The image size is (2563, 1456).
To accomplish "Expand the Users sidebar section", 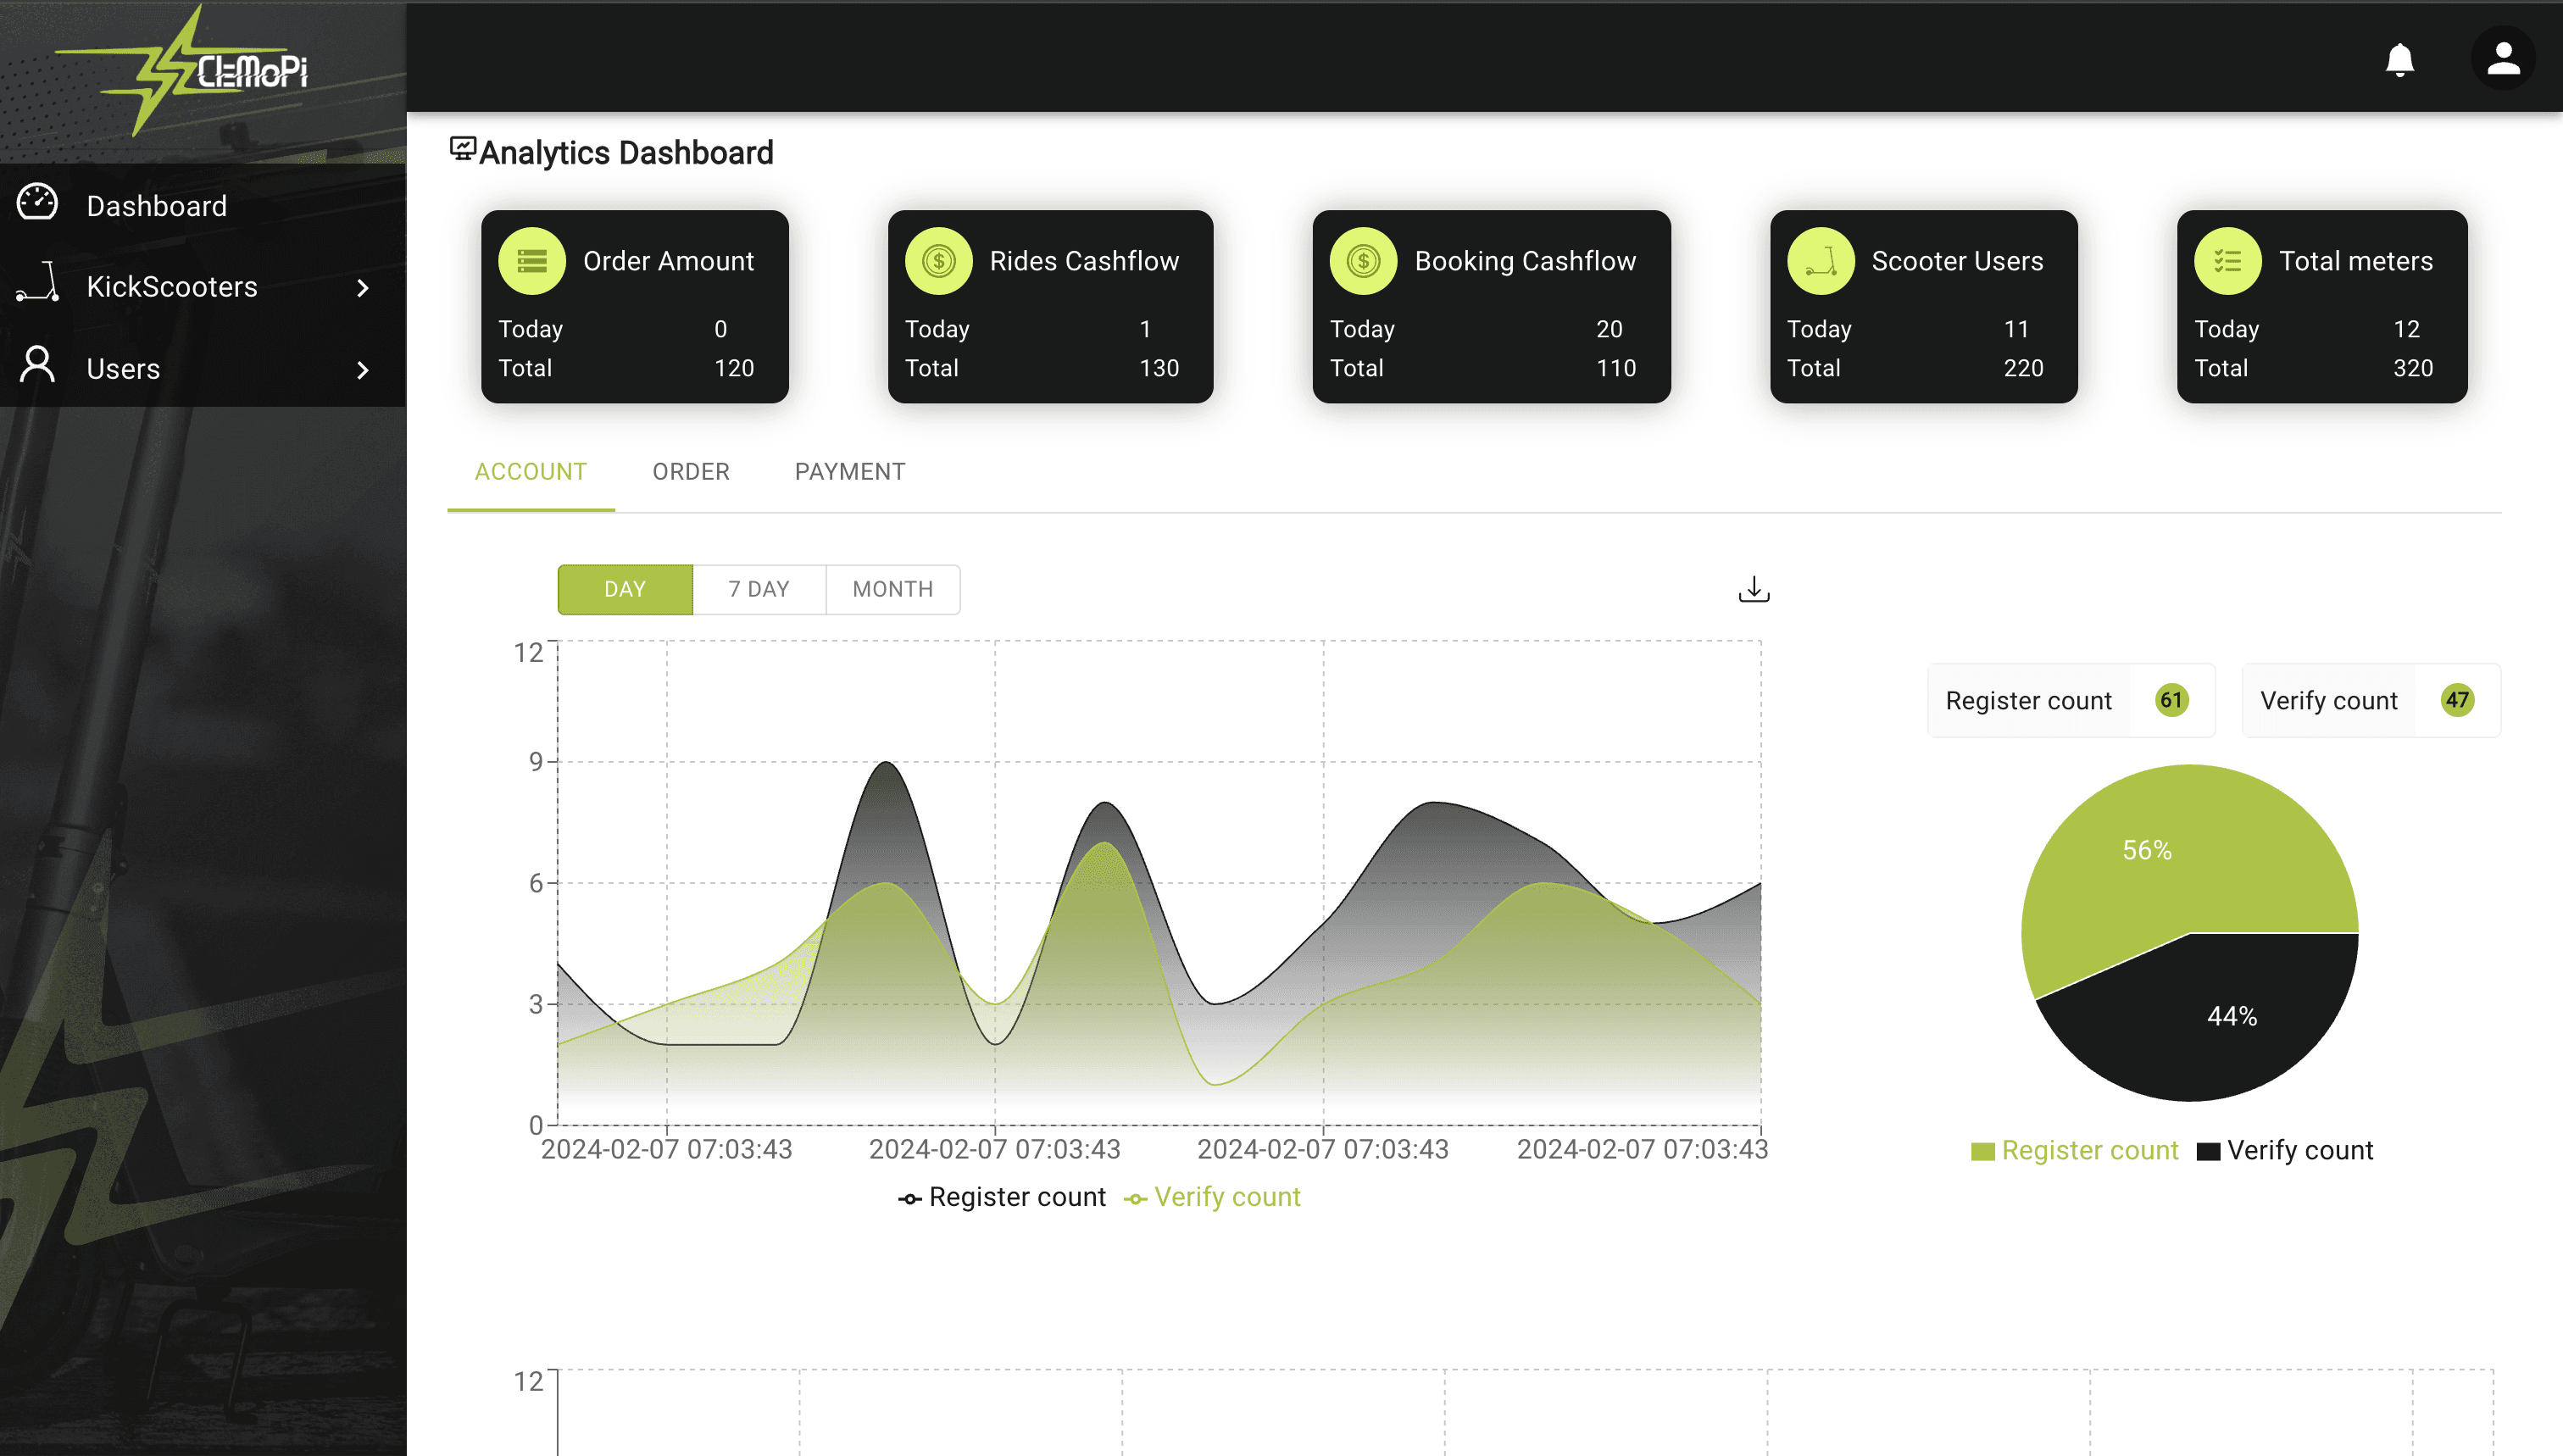I will coord(123,368).
